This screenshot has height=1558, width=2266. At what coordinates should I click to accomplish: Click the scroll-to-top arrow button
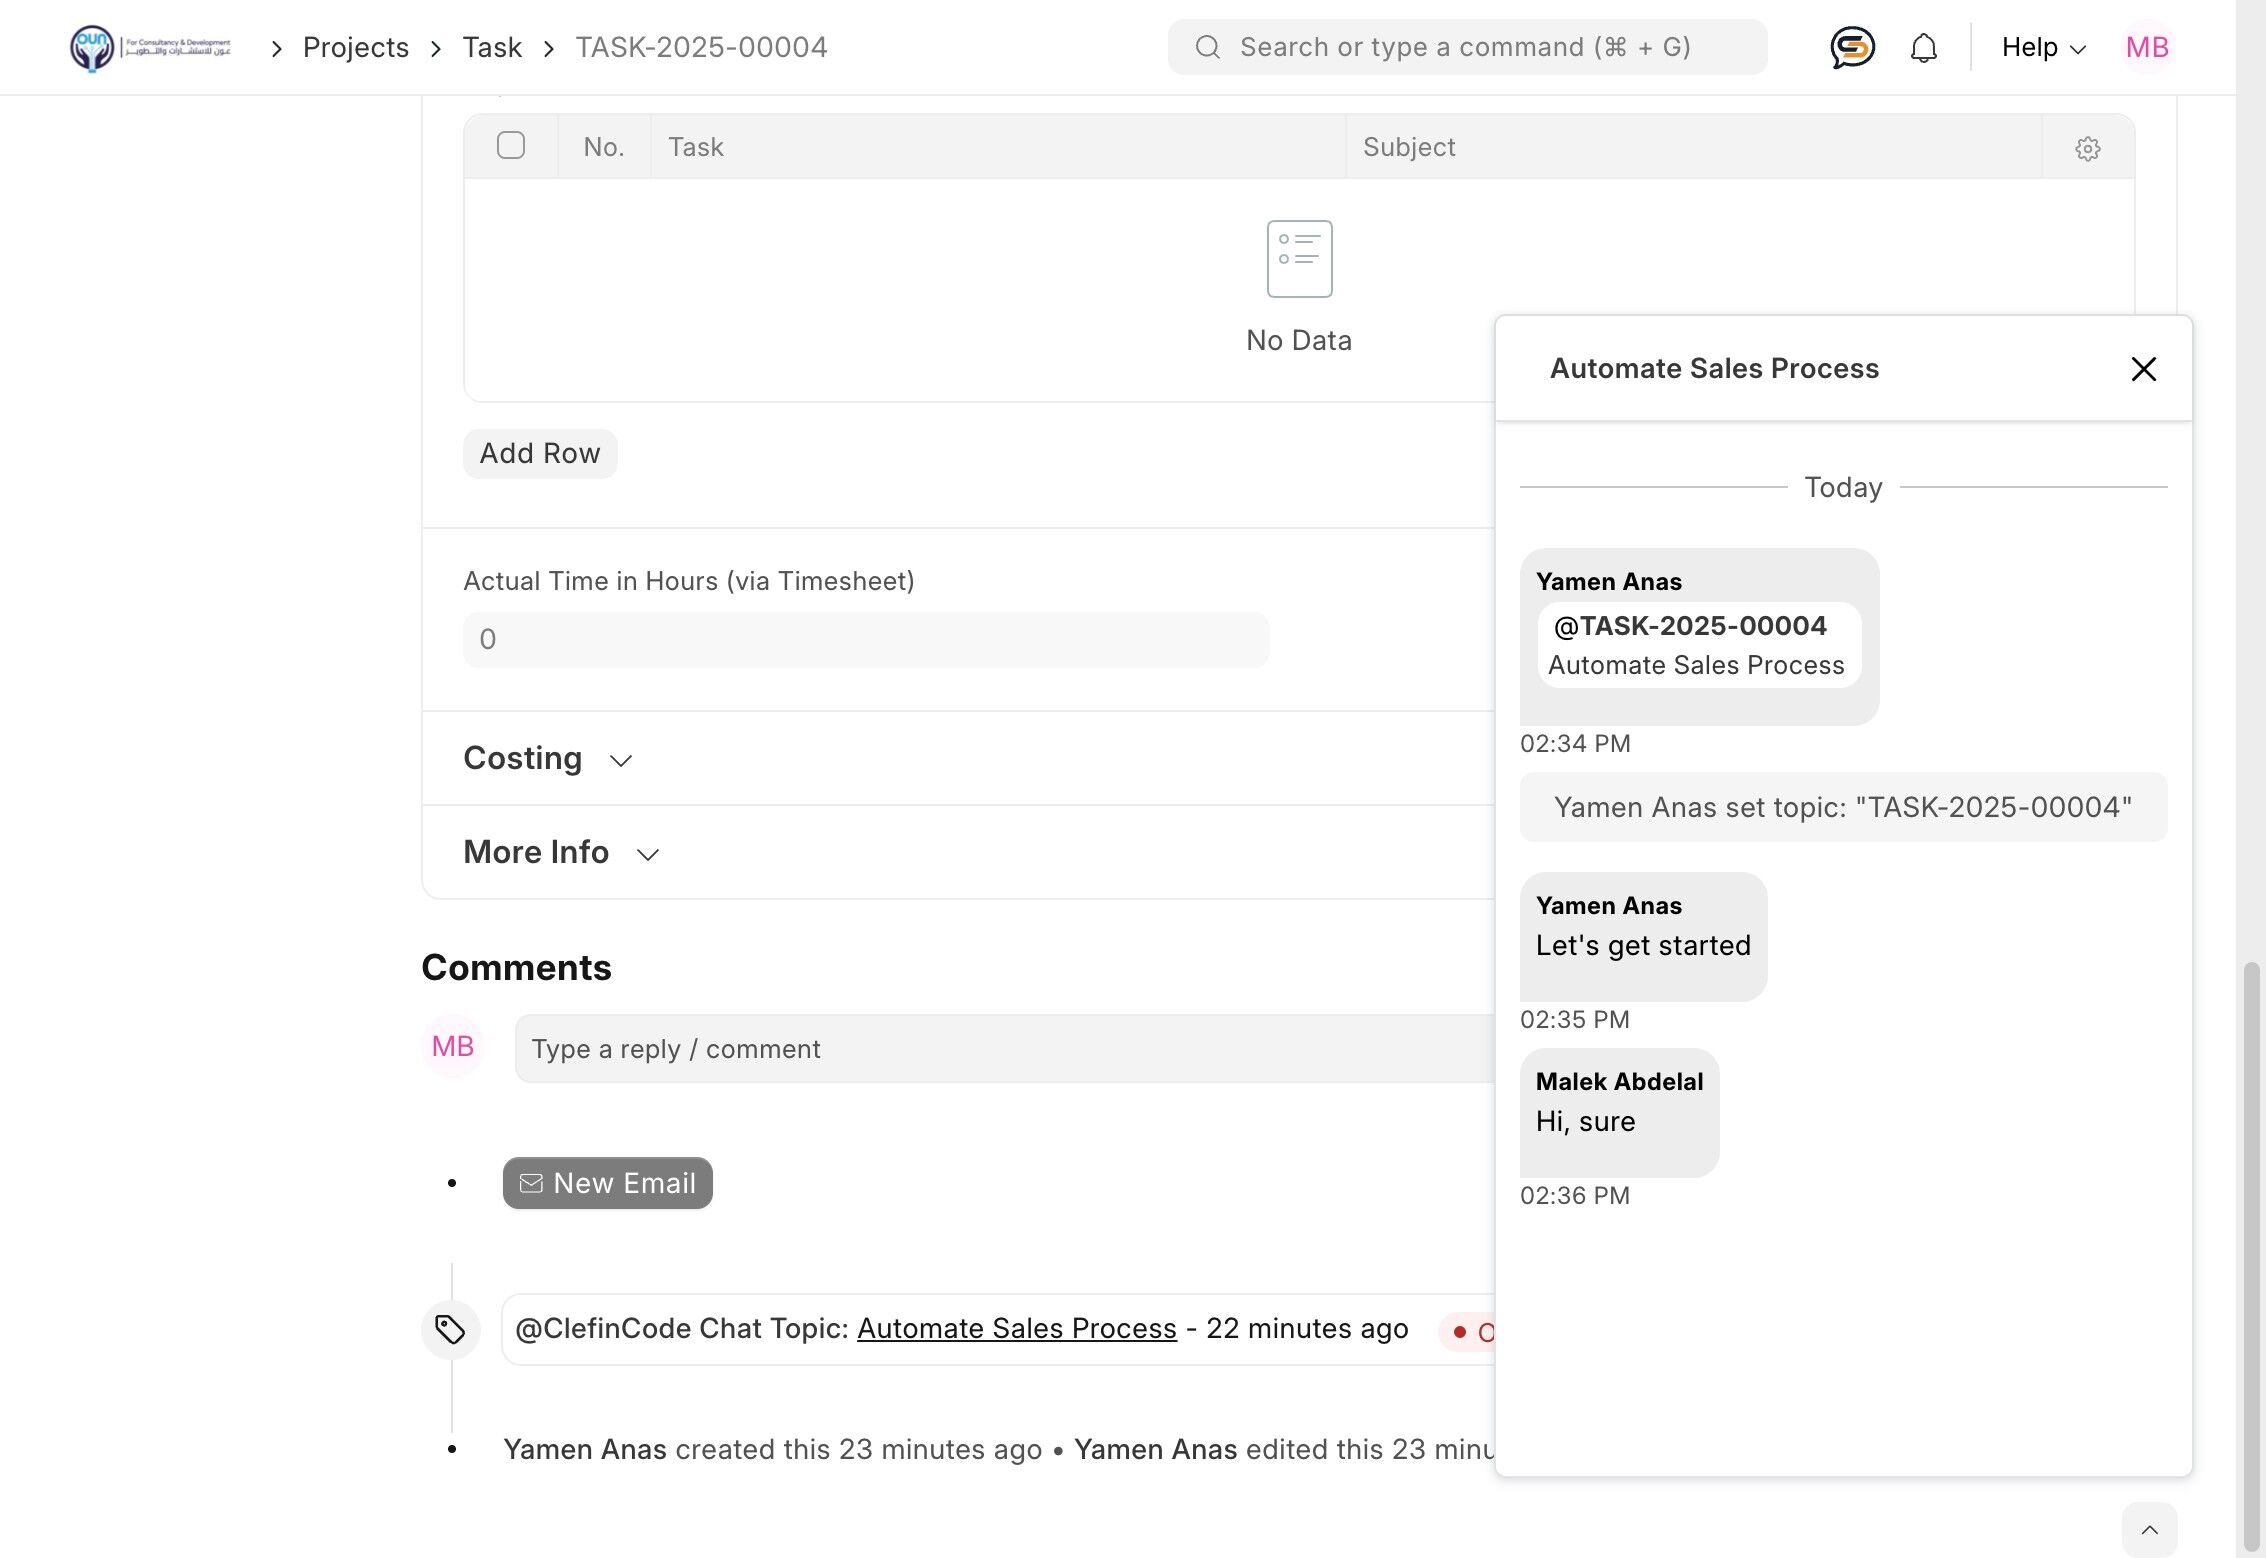[x=2149, y=1529]
